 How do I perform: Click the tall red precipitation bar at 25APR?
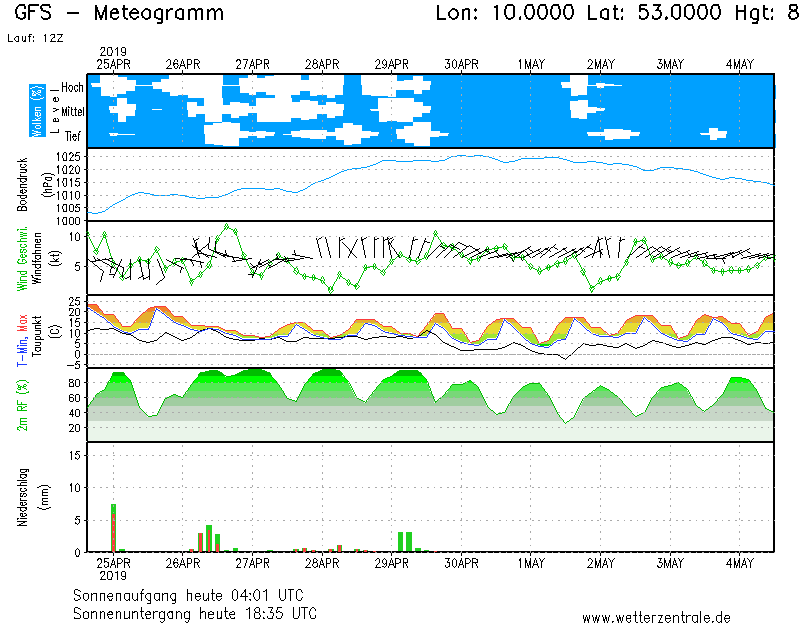113,532
